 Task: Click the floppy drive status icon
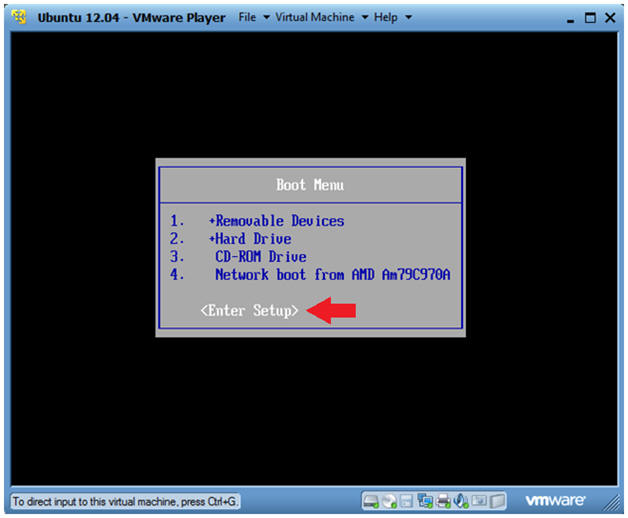406,501
